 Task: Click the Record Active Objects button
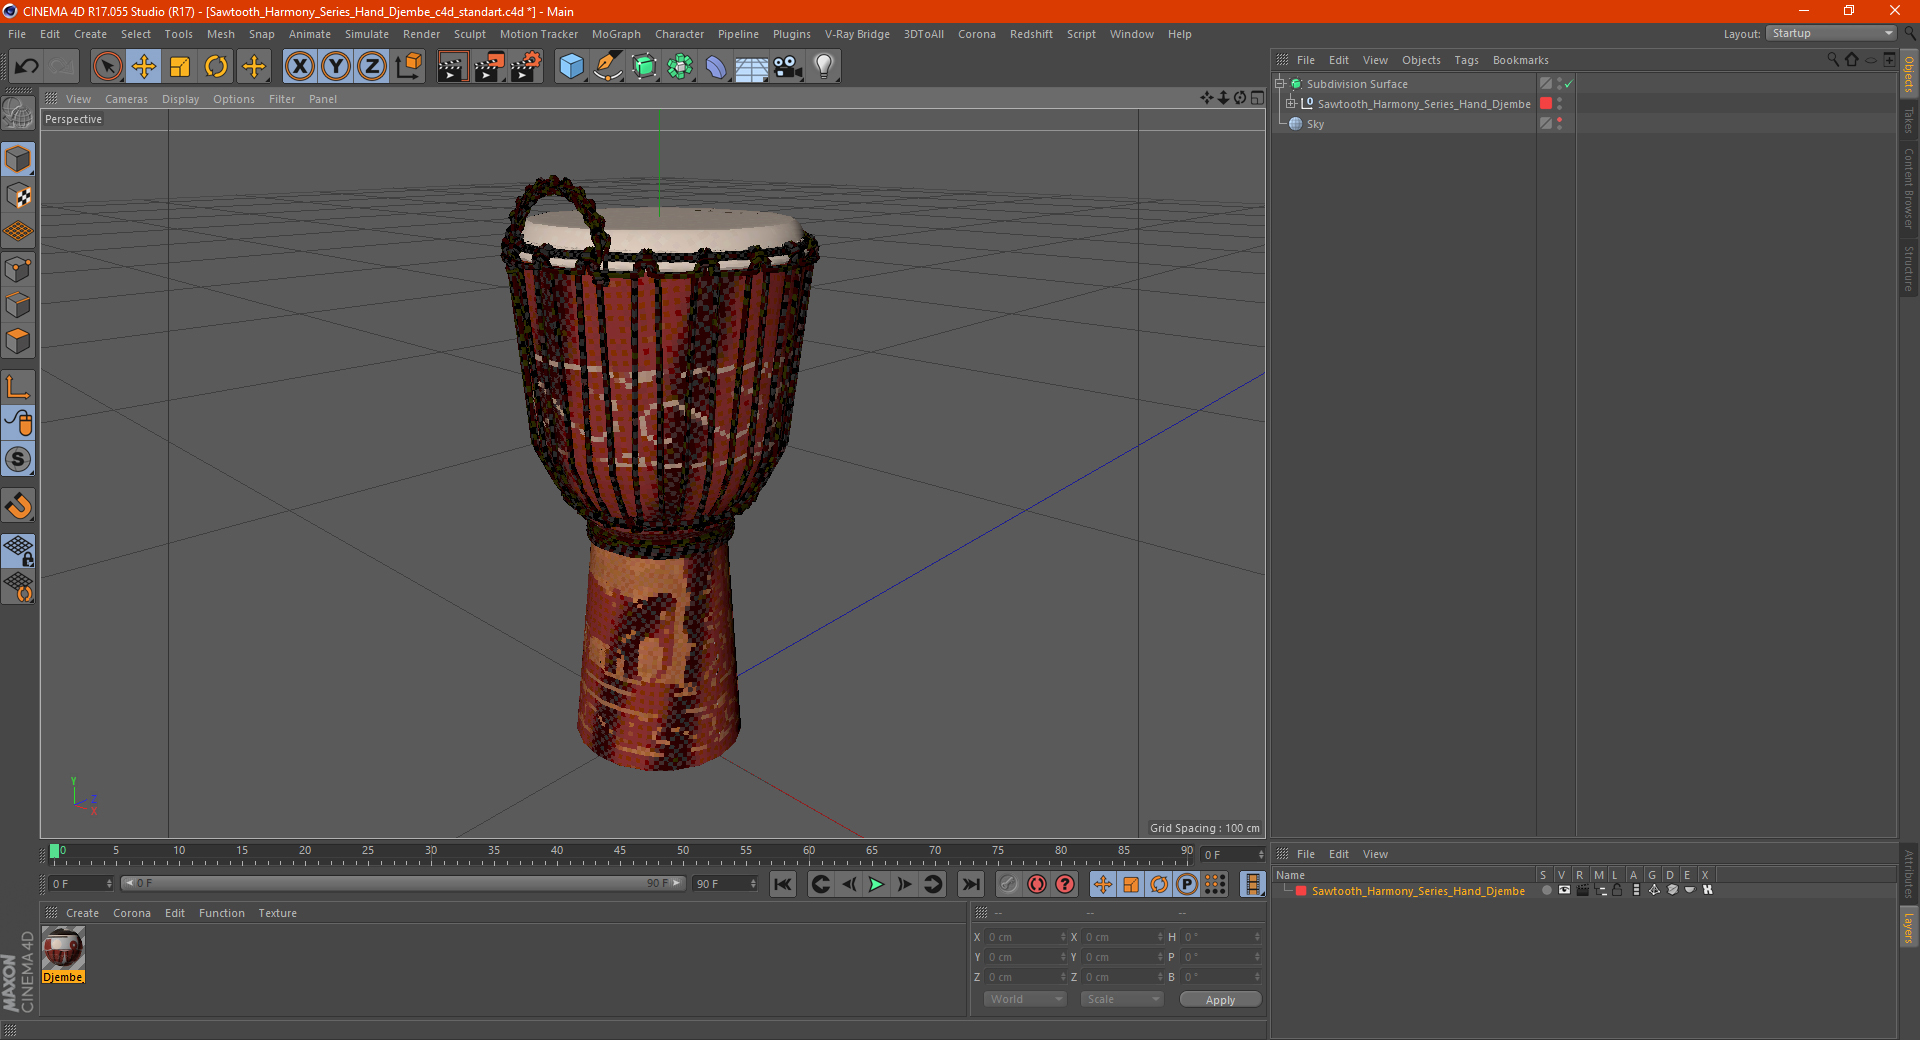pyautogui.click(x=1008, y=884)
